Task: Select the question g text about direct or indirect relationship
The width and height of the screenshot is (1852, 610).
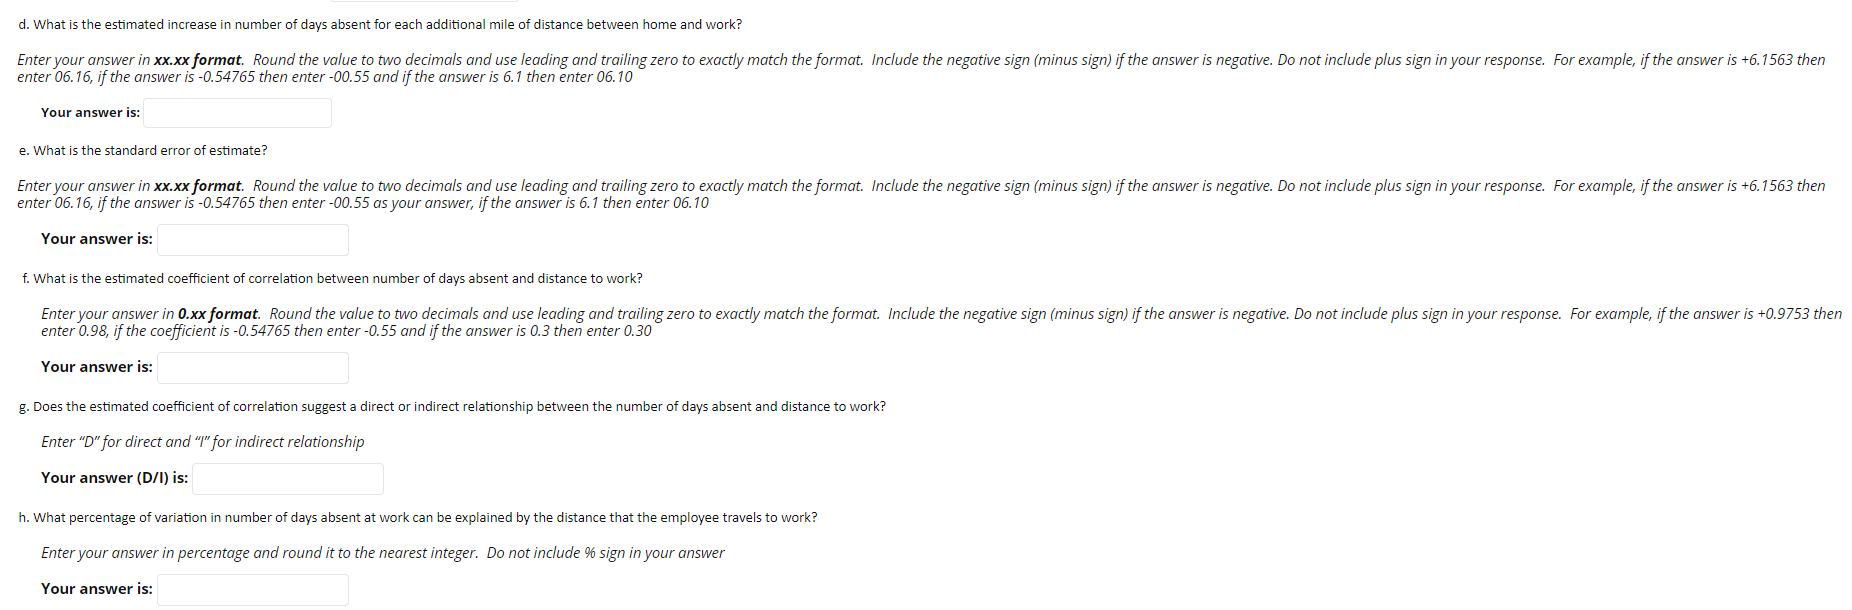Action: (x=452, y=406)
